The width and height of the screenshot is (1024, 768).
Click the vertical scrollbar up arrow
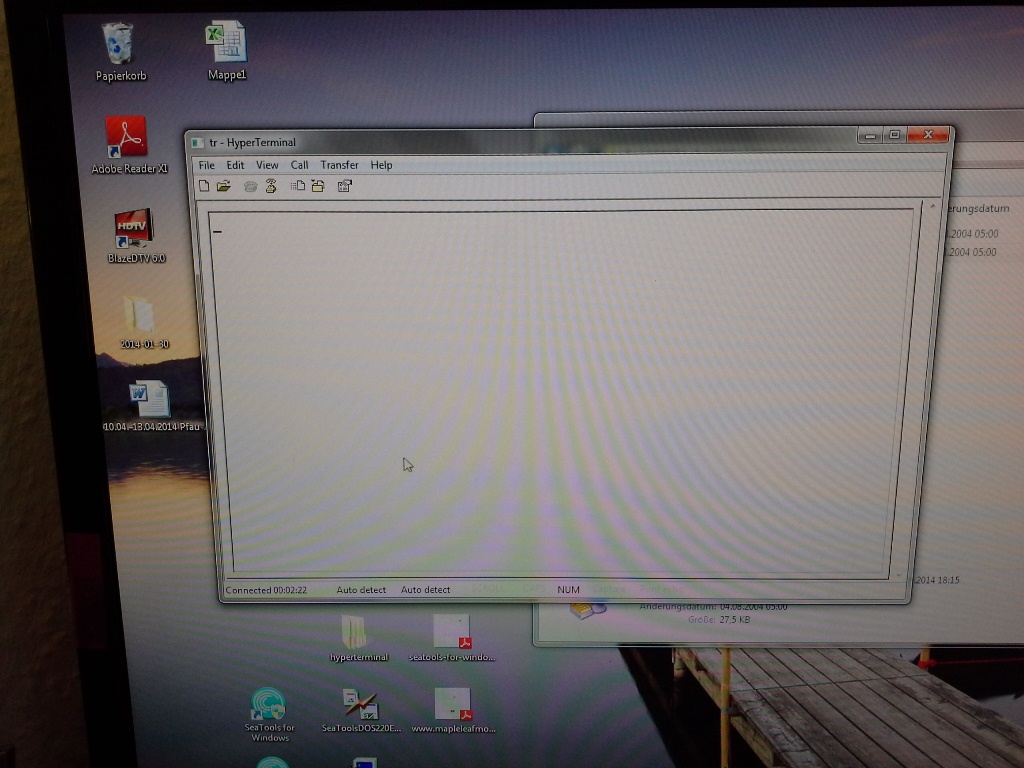coord(932,207)
